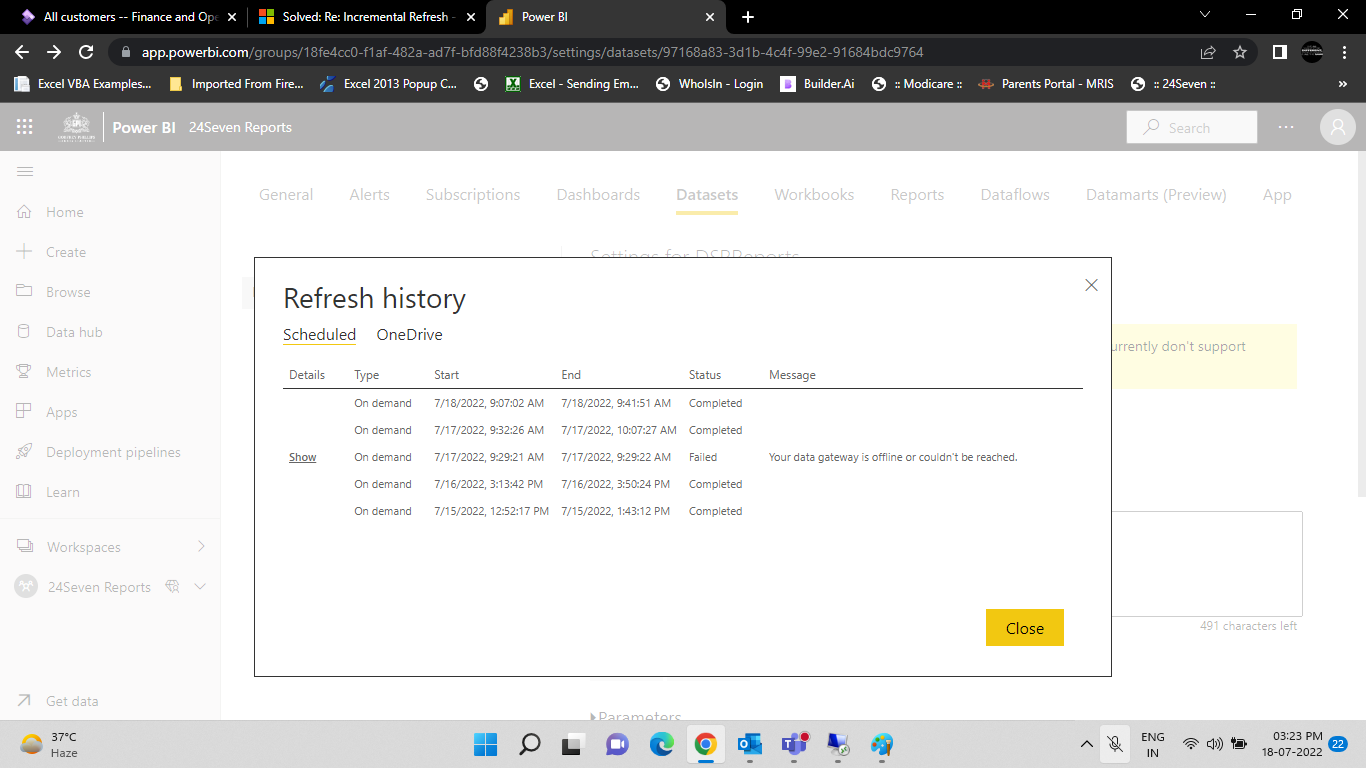Show hidden system tray icons
This screenshot has height=768, width=1366.
pos(1087,744)
